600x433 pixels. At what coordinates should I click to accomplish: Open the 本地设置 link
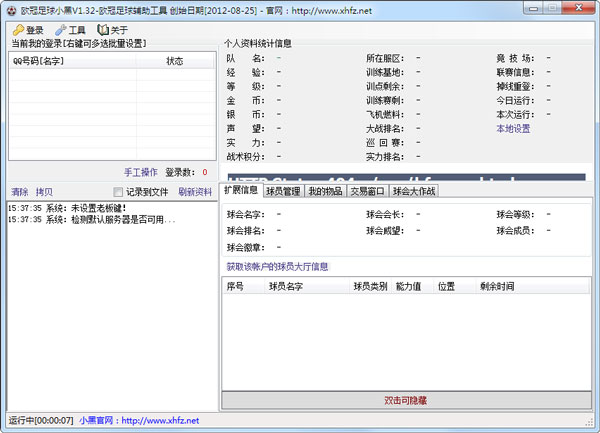[513, 129]
